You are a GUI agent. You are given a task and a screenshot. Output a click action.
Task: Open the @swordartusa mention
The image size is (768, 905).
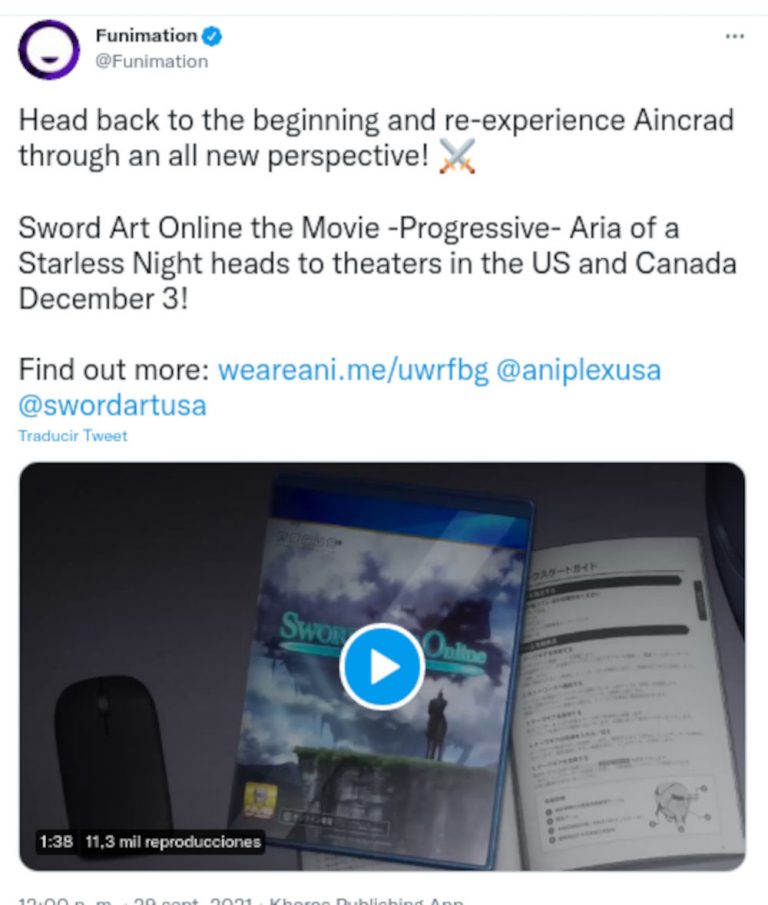click(113, 405)
